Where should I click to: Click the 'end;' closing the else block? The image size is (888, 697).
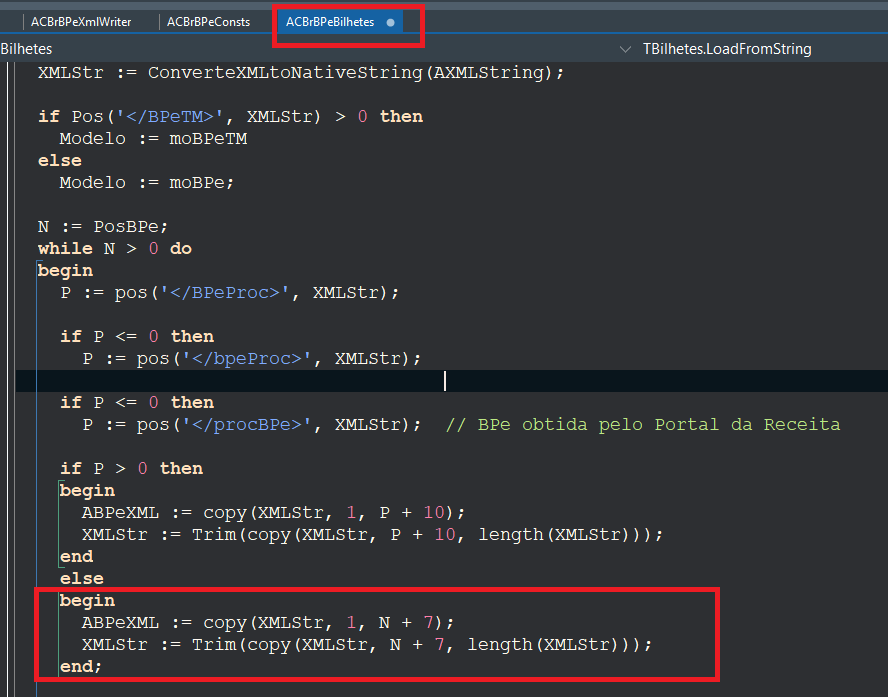pyautogui.click(x=81, y=666)
